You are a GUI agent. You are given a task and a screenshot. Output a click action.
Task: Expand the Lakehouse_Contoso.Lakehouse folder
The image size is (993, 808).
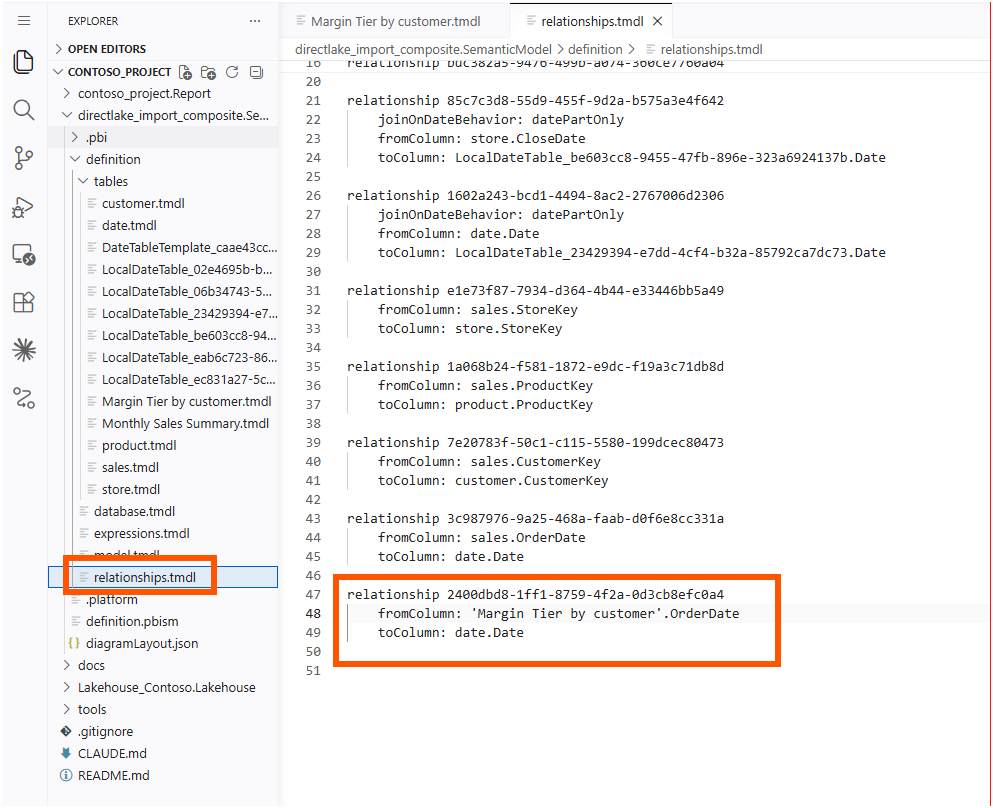point(167,688)
